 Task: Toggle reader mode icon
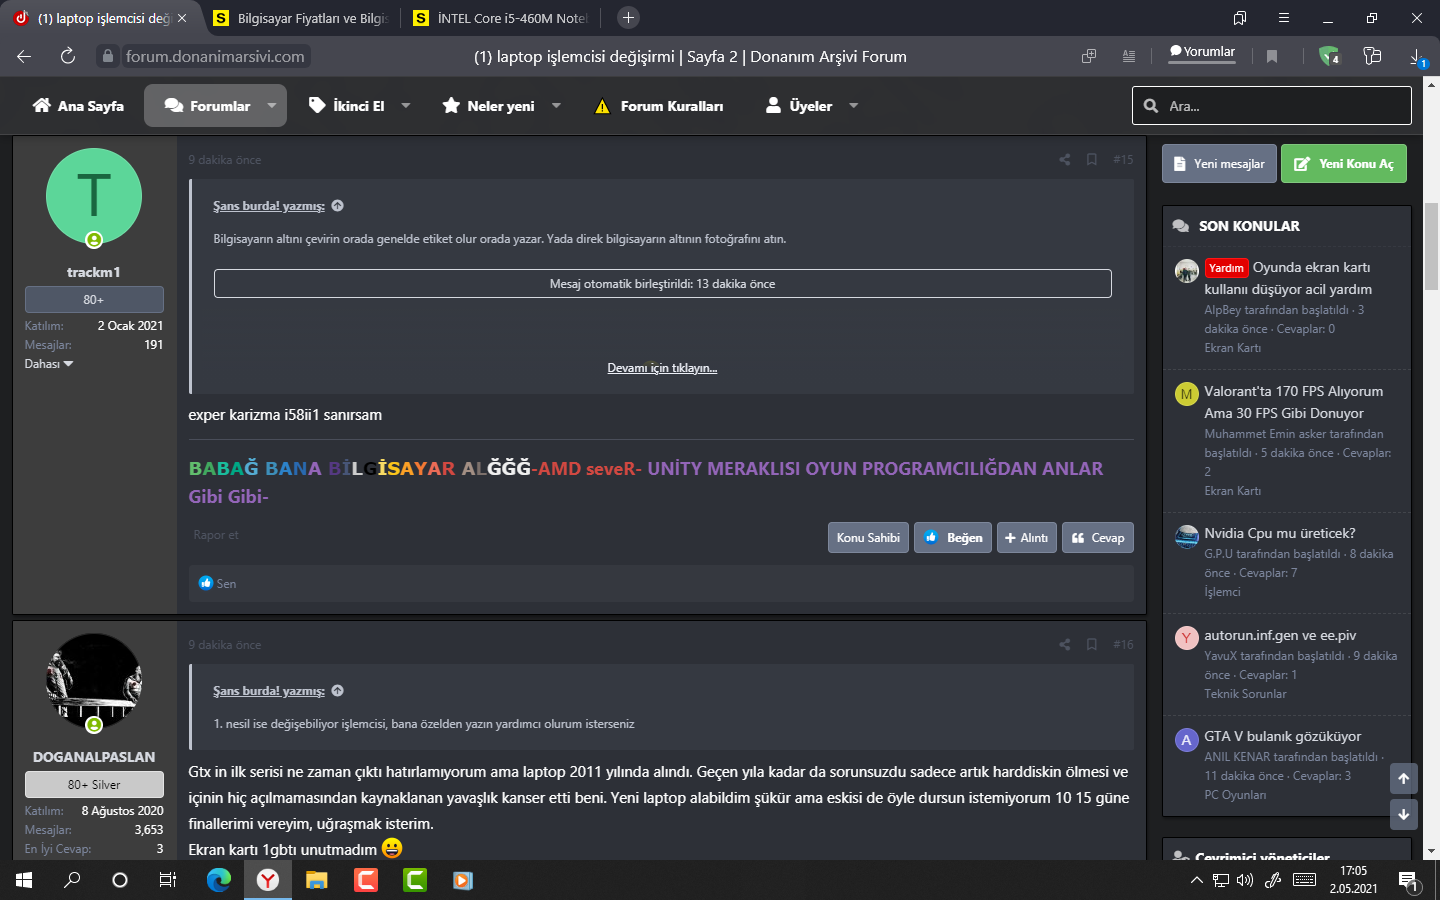tap(1129, 56)
